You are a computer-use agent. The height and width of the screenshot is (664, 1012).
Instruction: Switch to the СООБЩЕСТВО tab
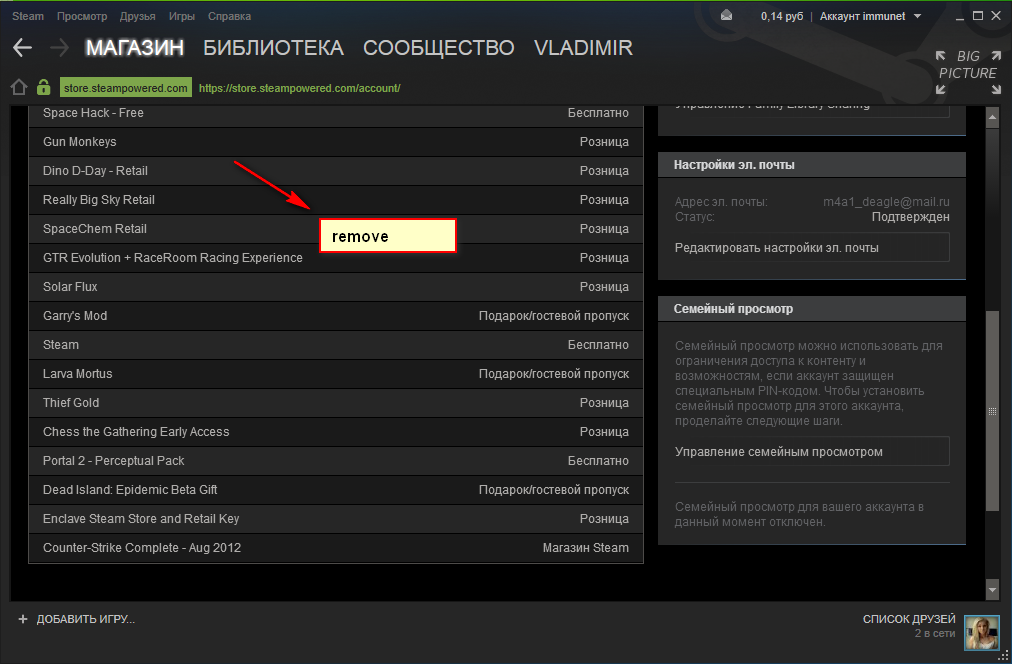[438, 48]
